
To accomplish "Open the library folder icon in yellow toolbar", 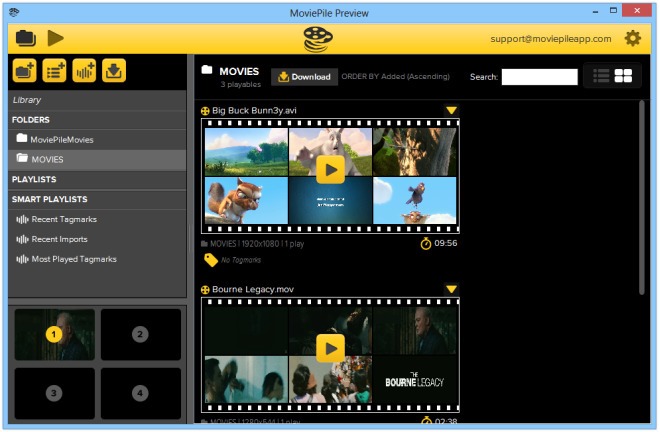I will point(26,38).
